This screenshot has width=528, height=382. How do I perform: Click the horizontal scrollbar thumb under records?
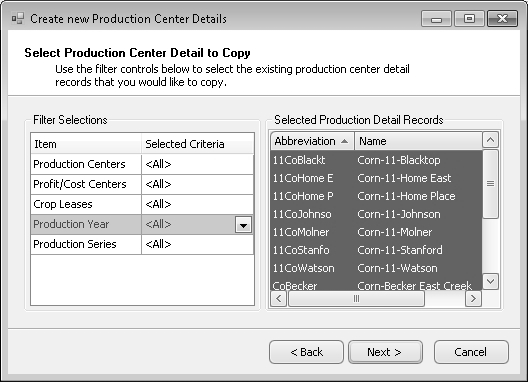(x=356, y=298)
